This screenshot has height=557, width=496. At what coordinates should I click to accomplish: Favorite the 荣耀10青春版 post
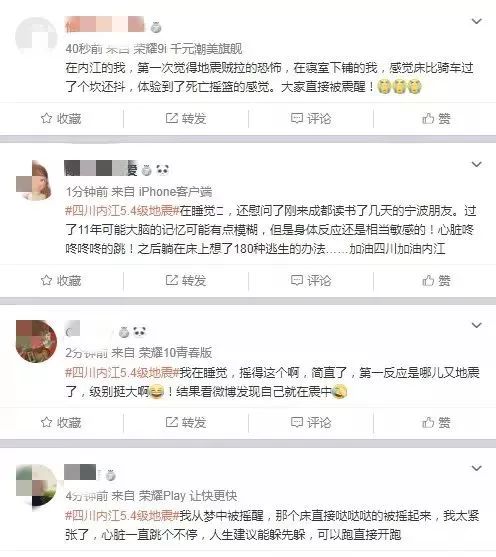[61, 422]
